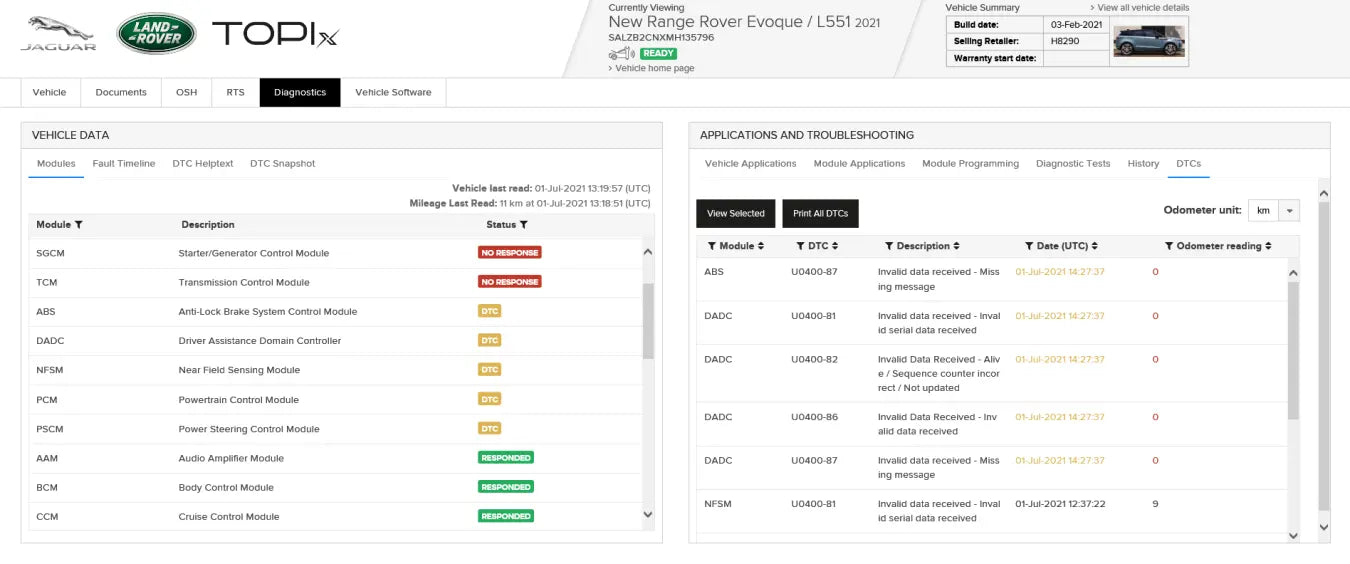Open the Vehicle home page link
This screenshot has height=564, width=1350.
(x=654, y=68)
